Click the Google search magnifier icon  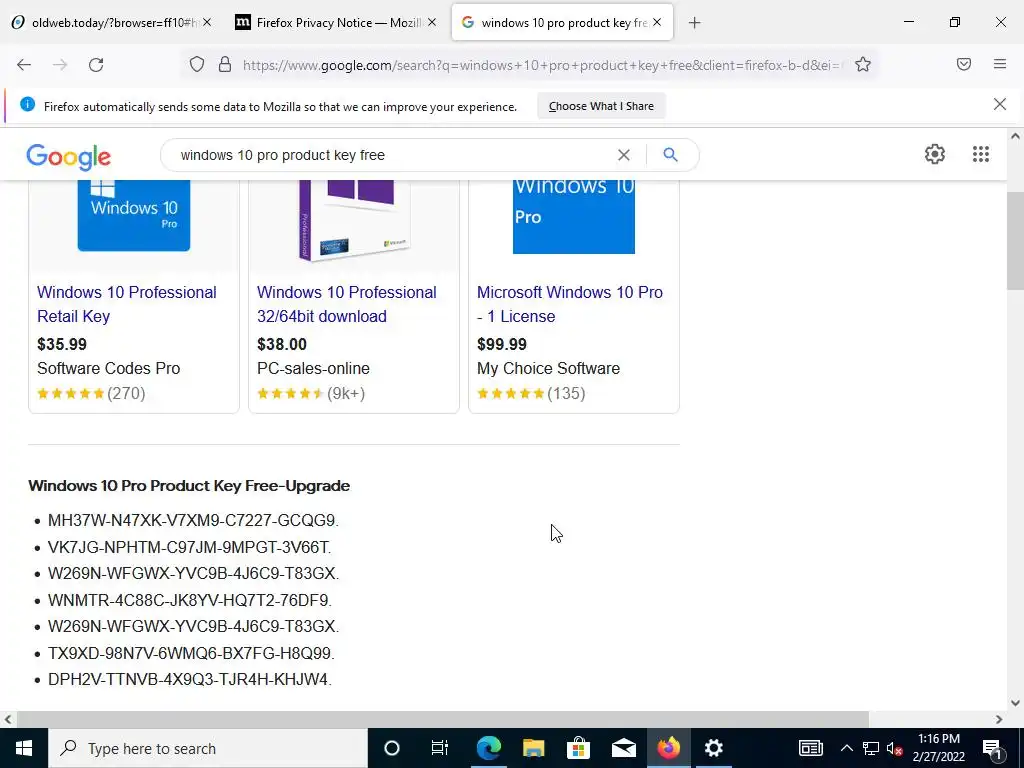tap(670, 155)
